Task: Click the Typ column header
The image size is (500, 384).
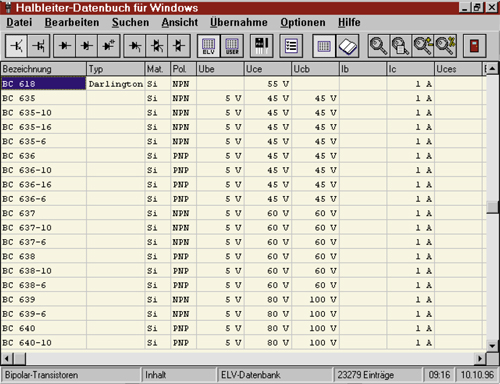Action: (116, 69)
